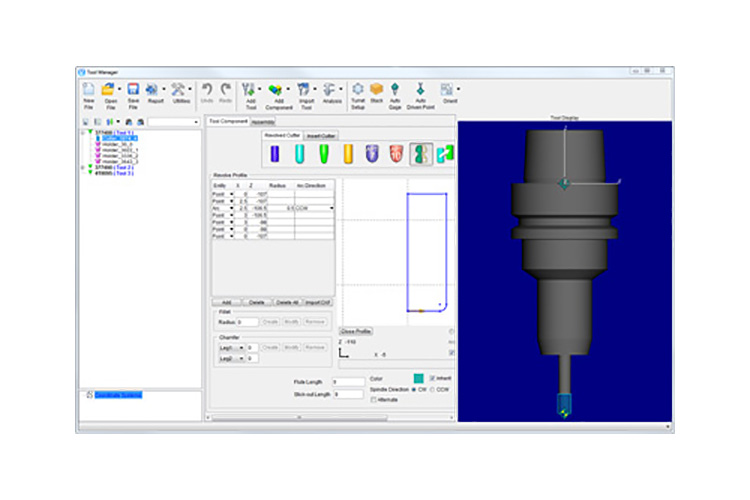Open the Revolved Cutter tab
The image size is (750, 500).
pyautogui.click(x=282, y=135)
